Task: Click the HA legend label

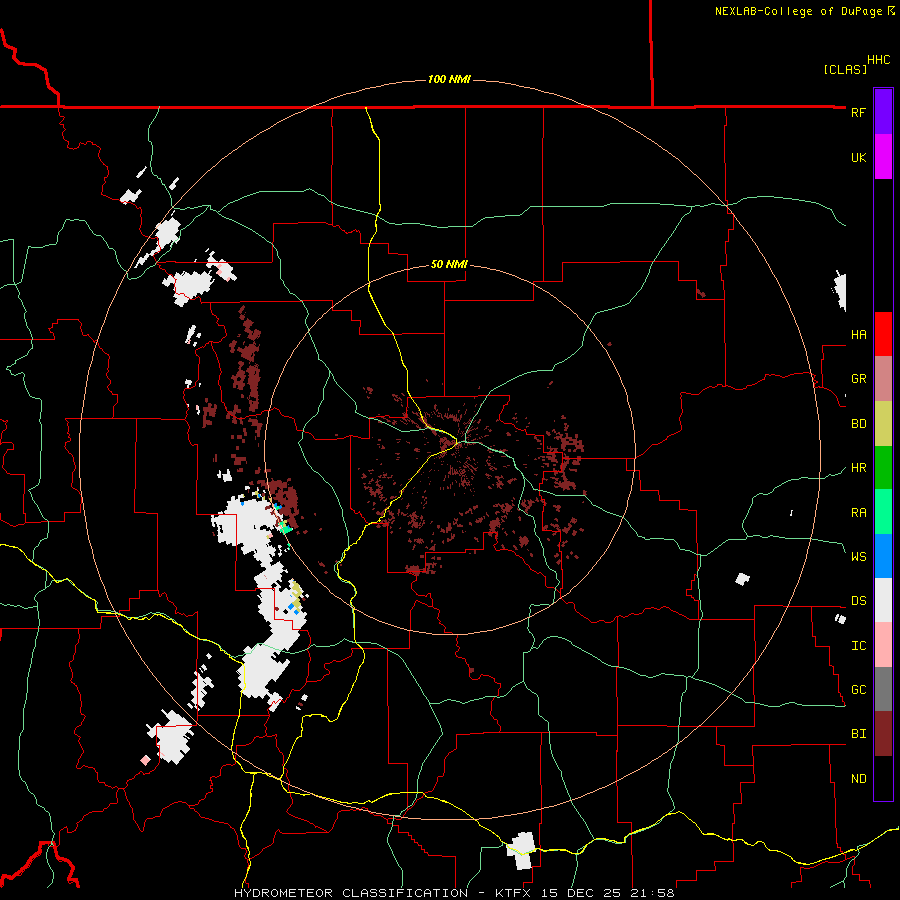Action: coord(859,334)
